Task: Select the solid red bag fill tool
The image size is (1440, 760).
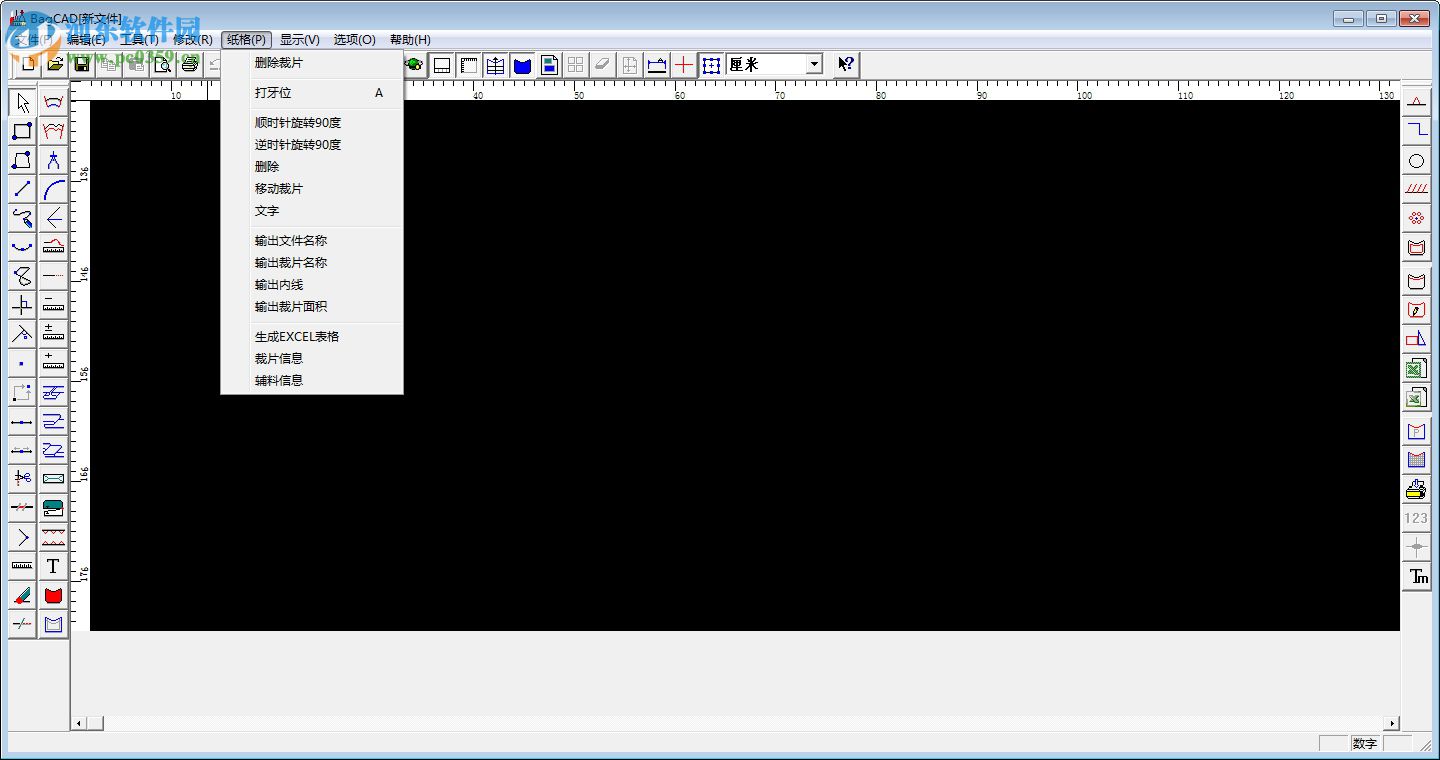Action: (x=53, y=595)
